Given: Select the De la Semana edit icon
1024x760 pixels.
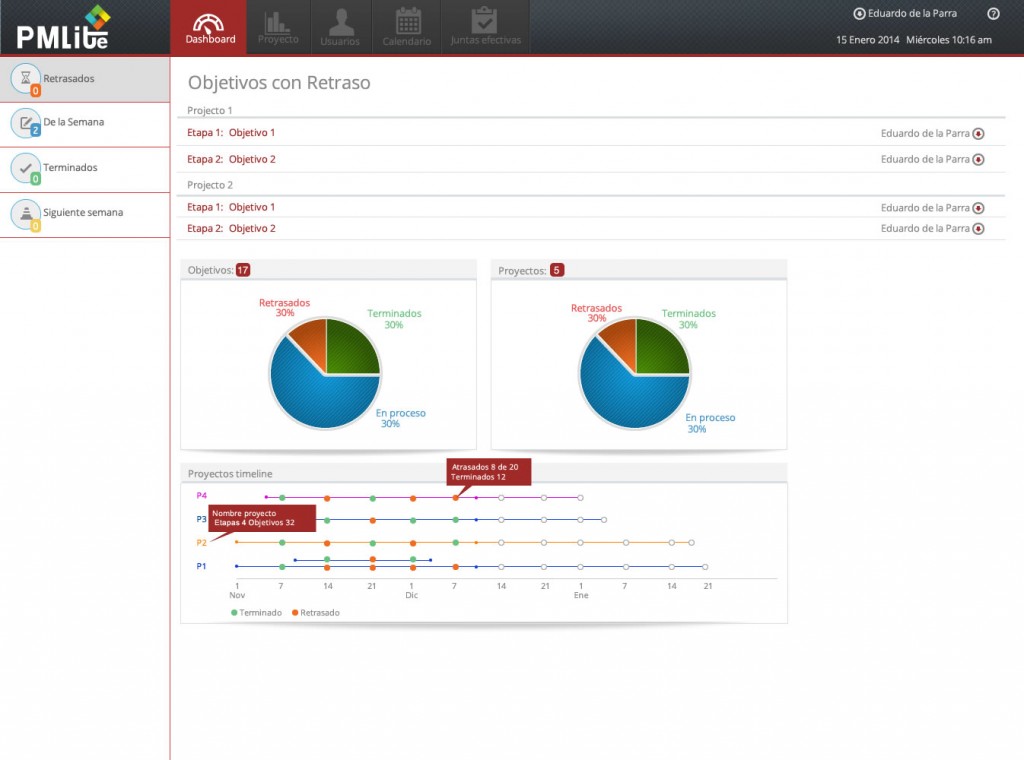Looking at the screenshot, I should (x=25, y=123).
